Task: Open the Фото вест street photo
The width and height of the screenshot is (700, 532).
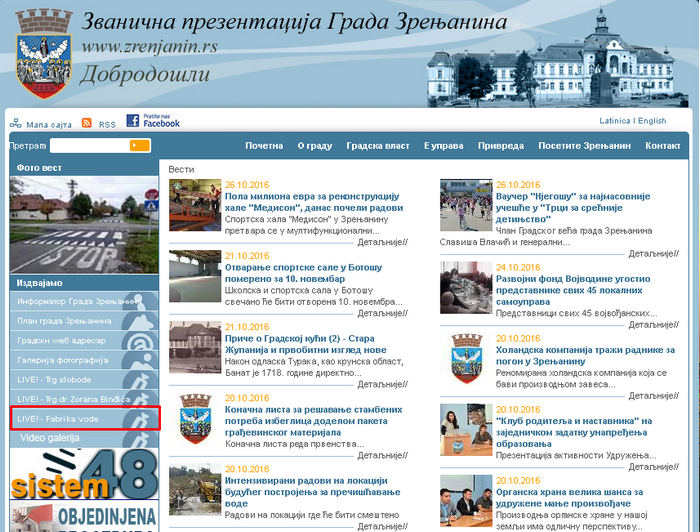Action: coord(84,224)
